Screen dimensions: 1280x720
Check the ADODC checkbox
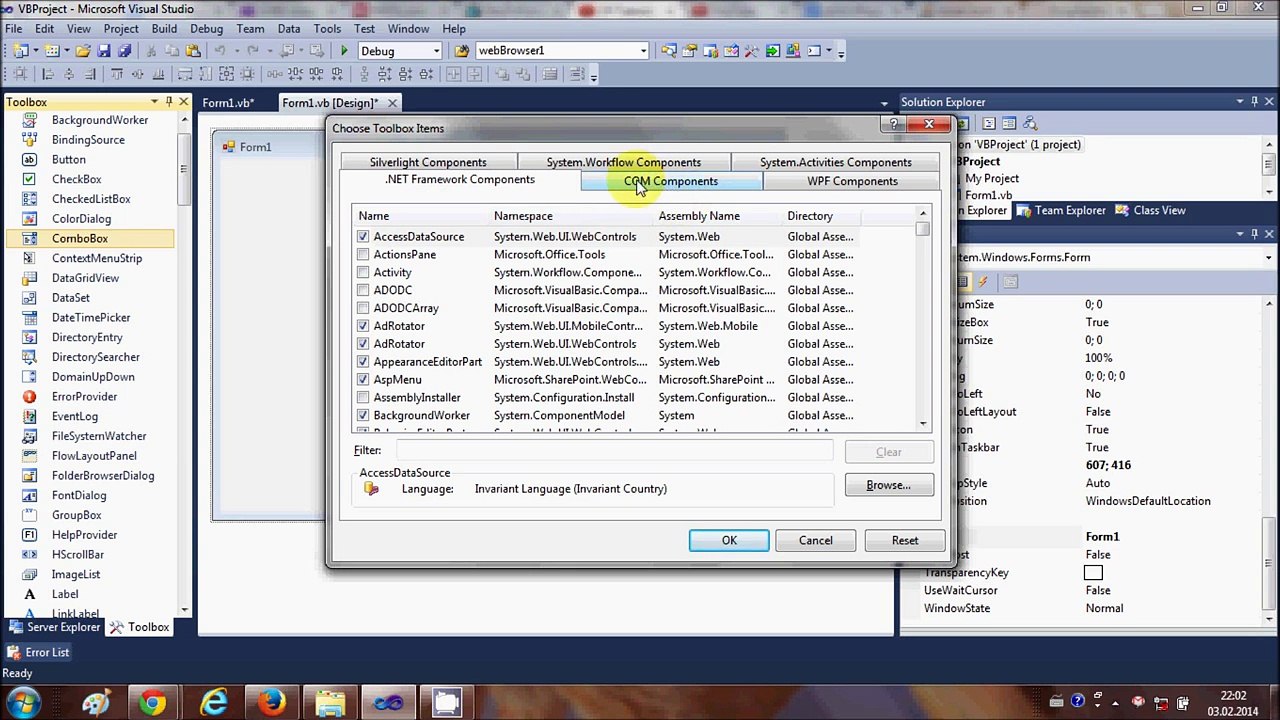[x=363, y=291]
